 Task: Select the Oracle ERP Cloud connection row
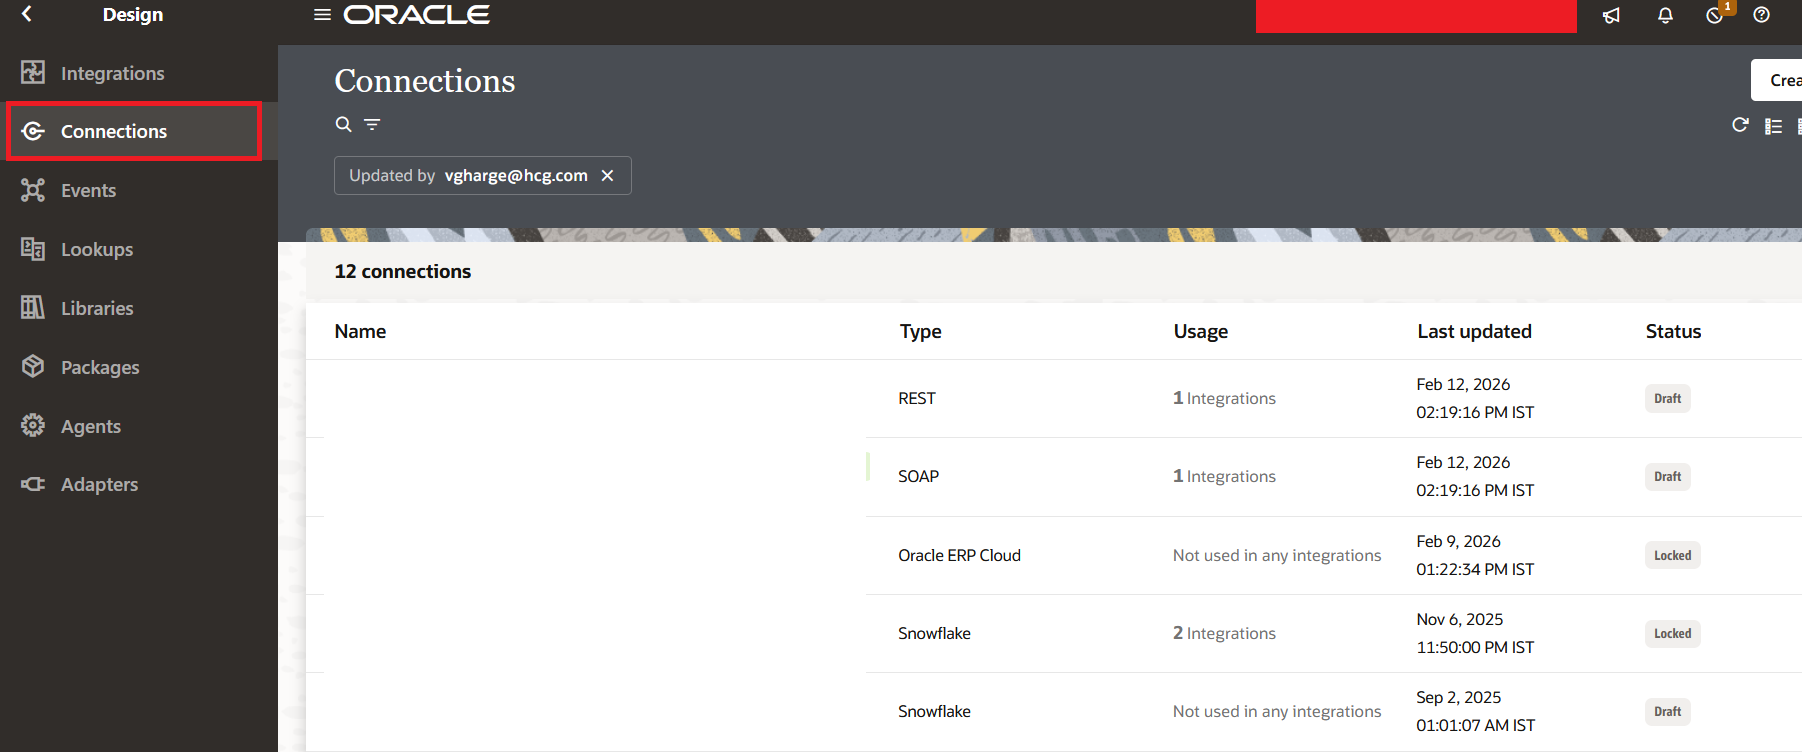[x=958, y=555]
